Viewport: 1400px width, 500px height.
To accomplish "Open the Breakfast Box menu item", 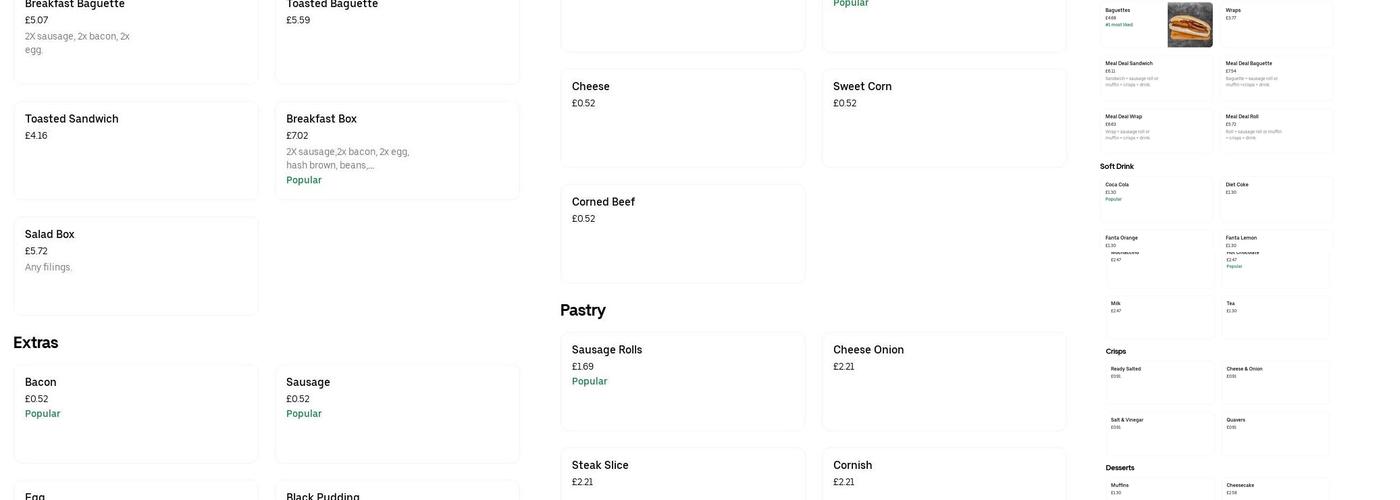I will tap(397, 149).
